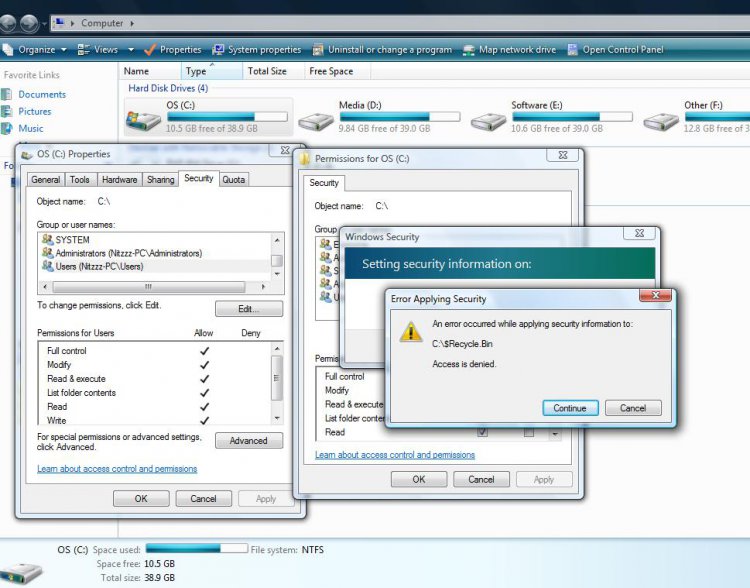Click the Space used bar in details pane
Viewport: 750px width, 588px height.
click(197, 548)
